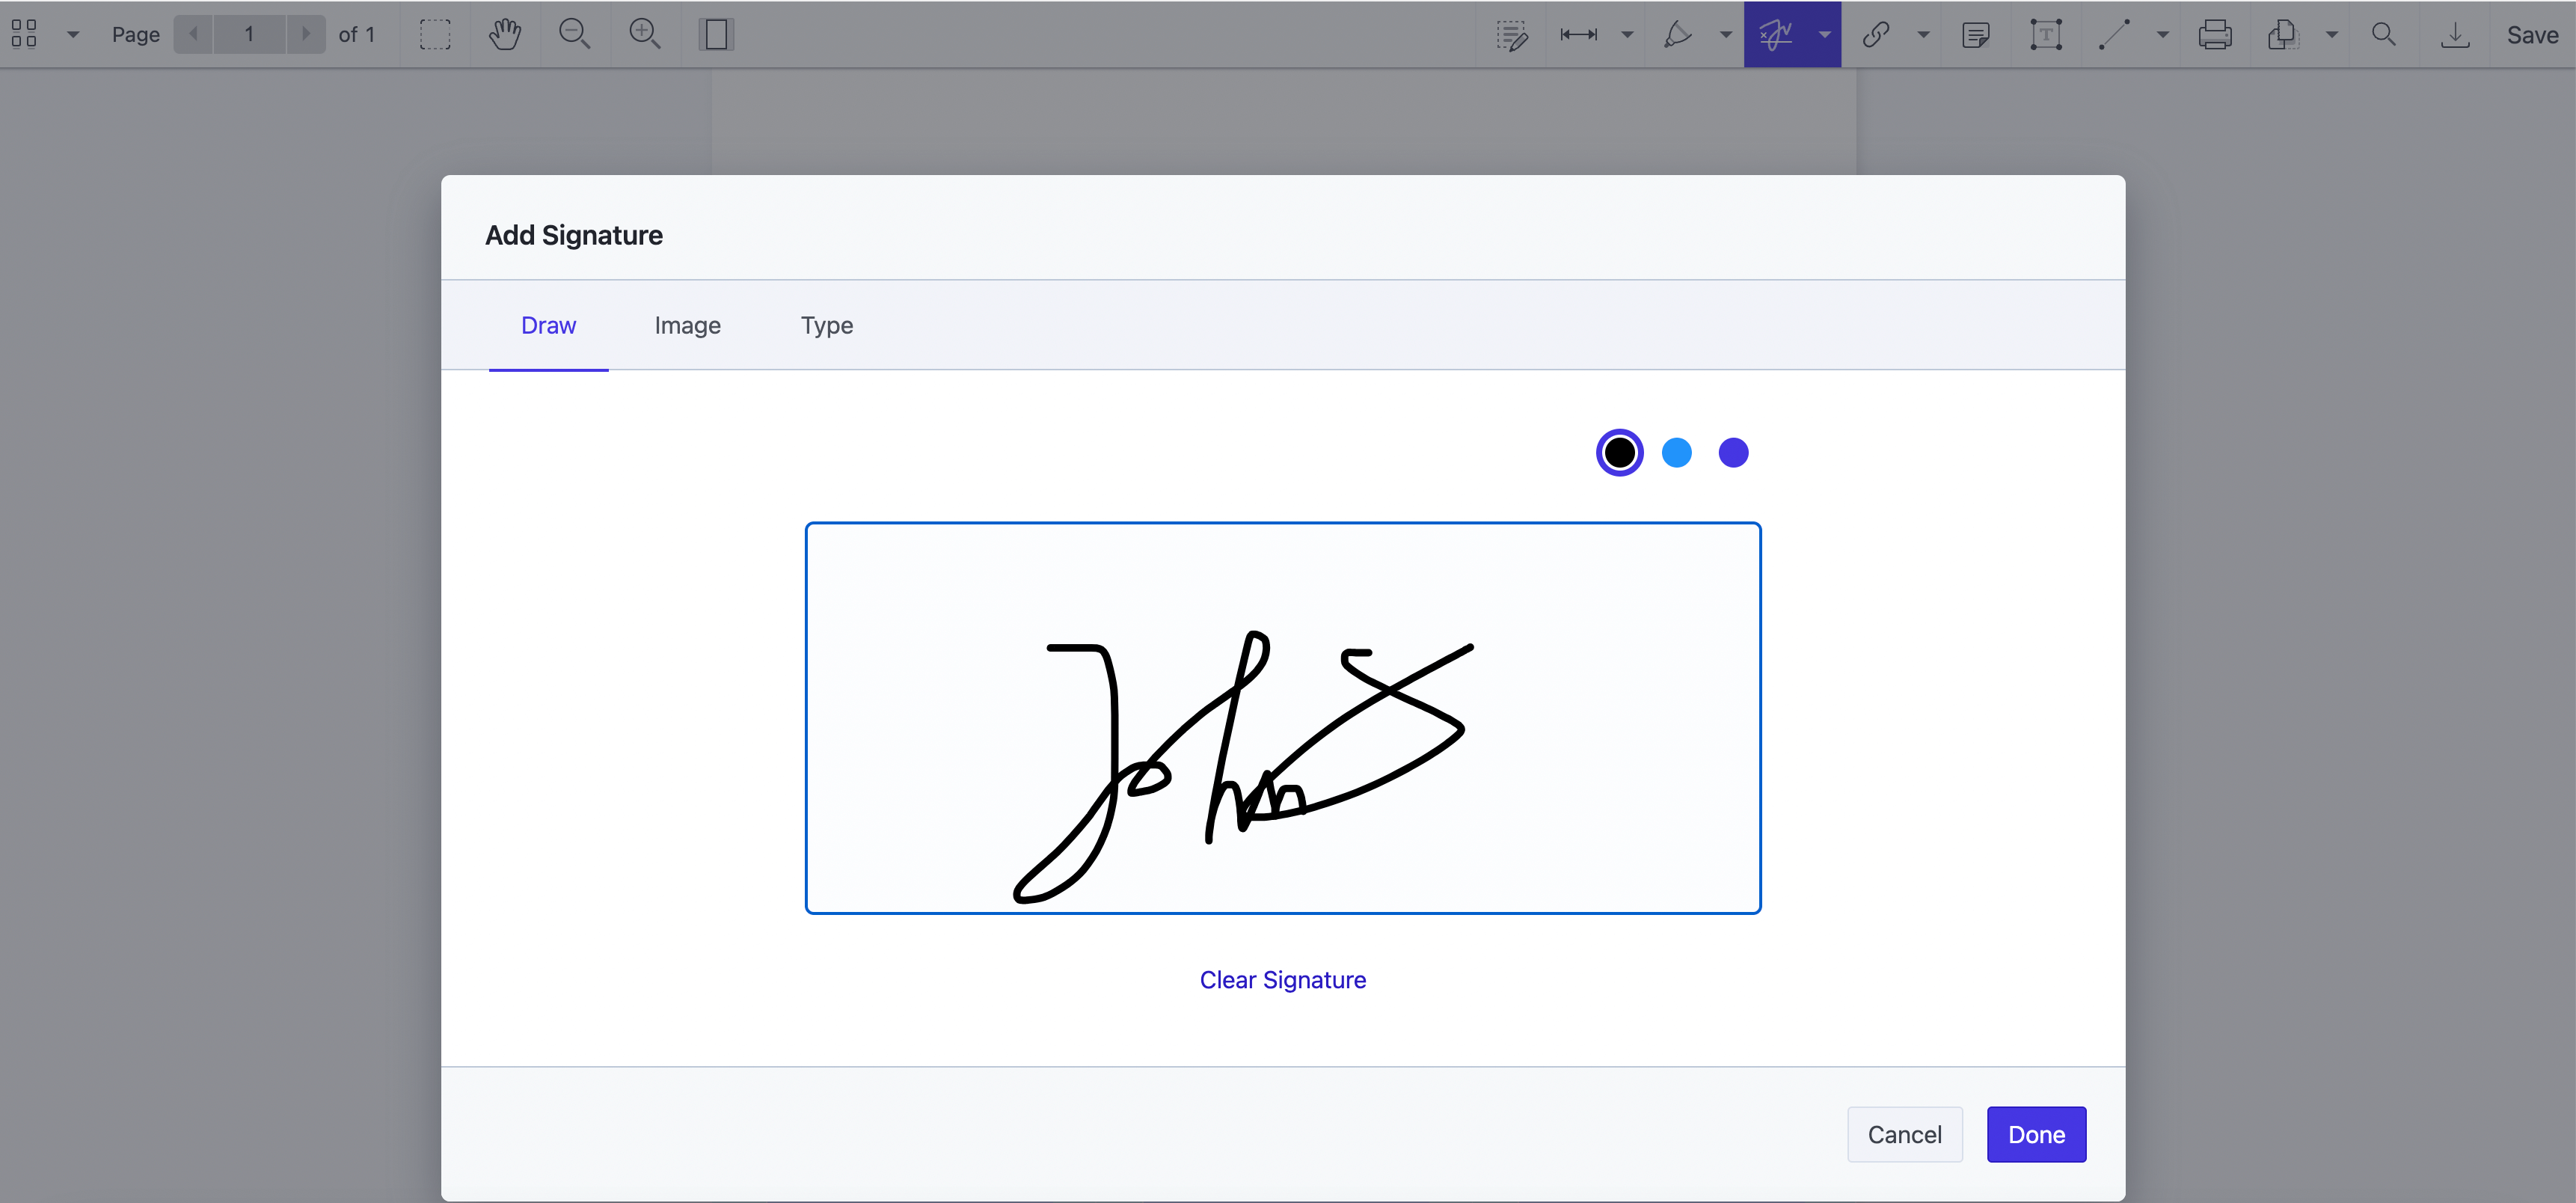This screenshot has width=2576, height=1203.
Task: Select the light blue ink color
Action: 1677,453
